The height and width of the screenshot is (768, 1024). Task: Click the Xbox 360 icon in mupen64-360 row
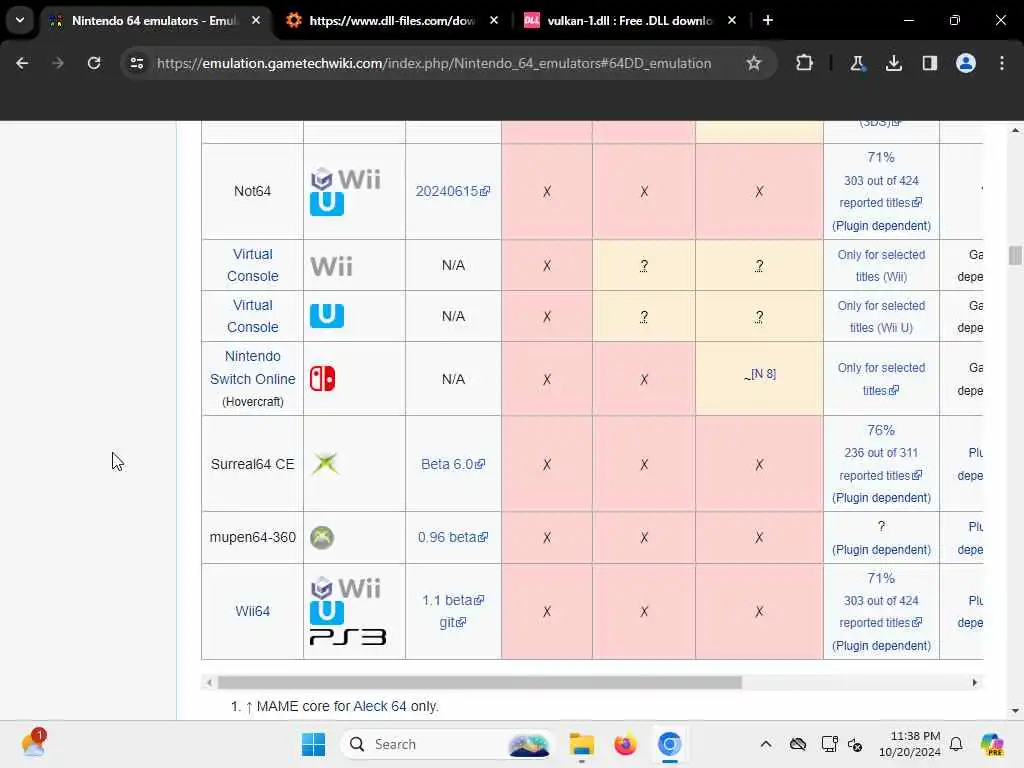pos(322,537)
